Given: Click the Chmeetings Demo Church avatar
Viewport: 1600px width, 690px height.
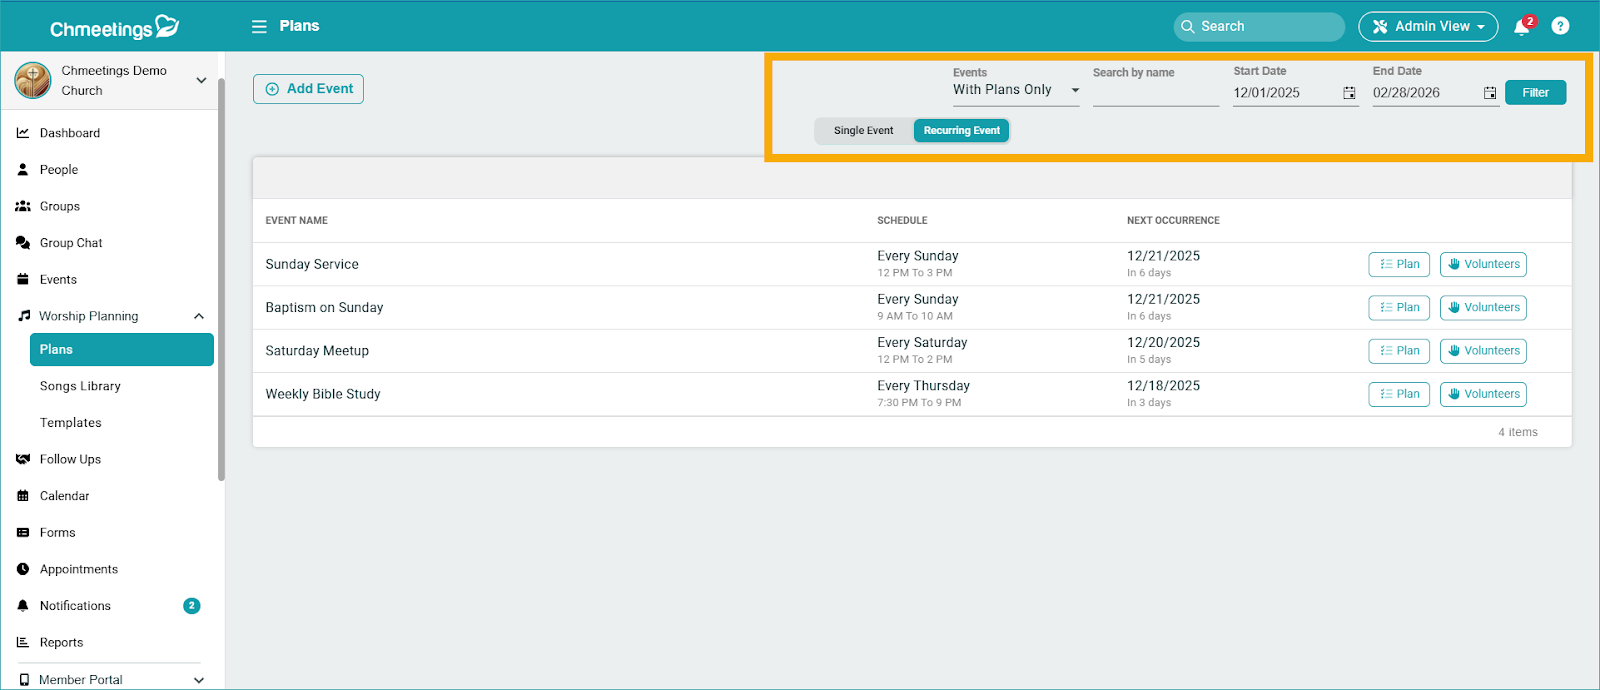Looking at the screenshot, I should (x=33, y=80).
